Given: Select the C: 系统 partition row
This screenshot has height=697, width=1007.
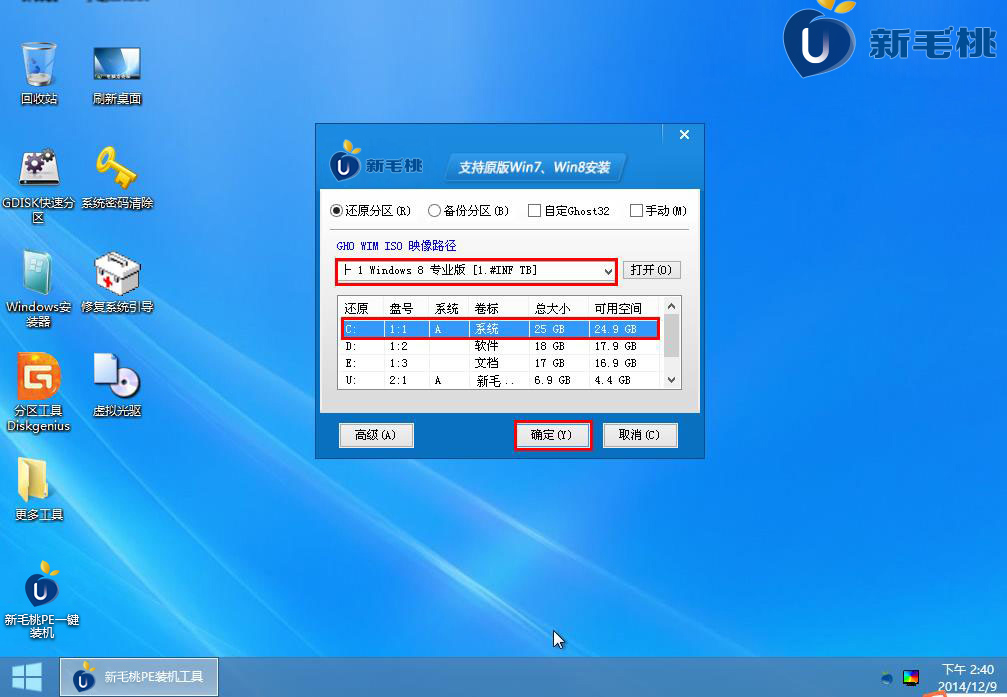Looking at the screenshot, I should (500, 329).
